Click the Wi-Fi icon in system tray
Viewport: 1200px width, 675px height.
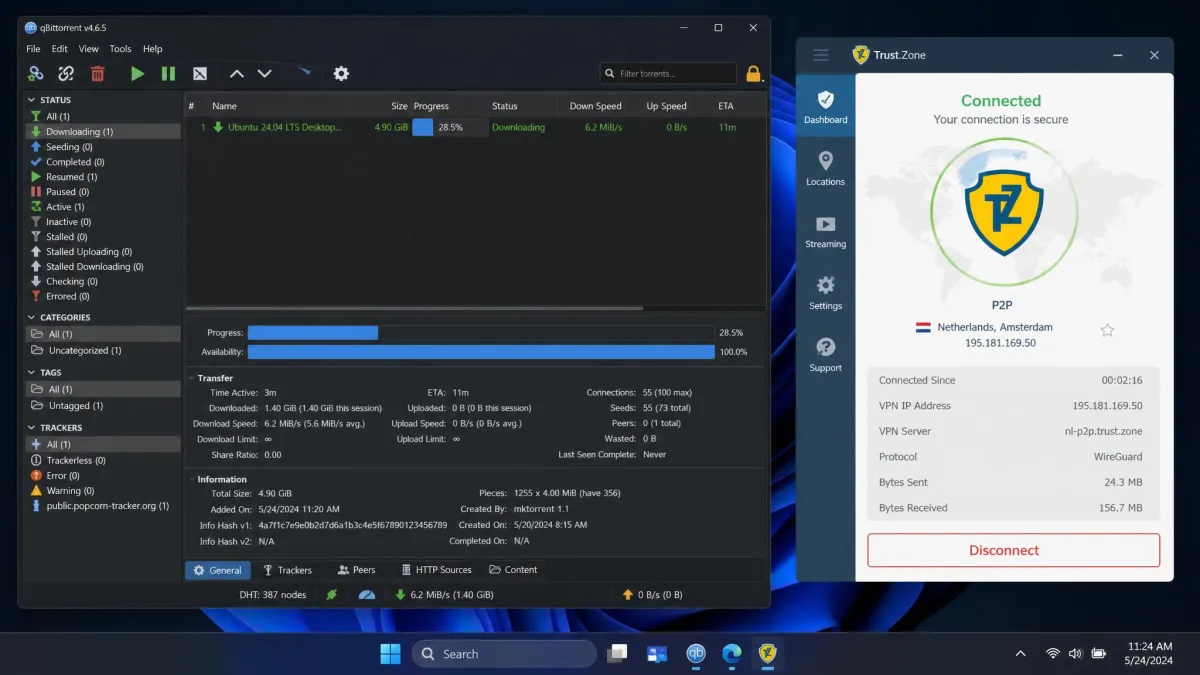(1052, 654)
